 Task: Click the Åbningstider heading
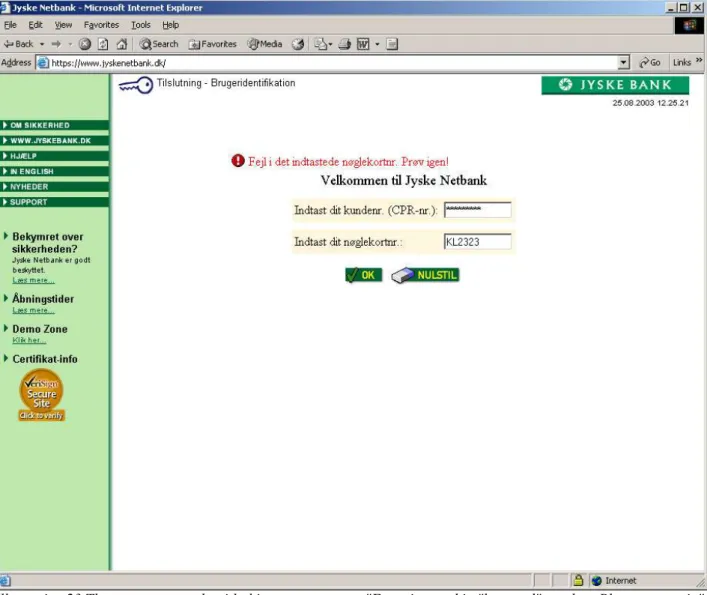click(43, 299)
